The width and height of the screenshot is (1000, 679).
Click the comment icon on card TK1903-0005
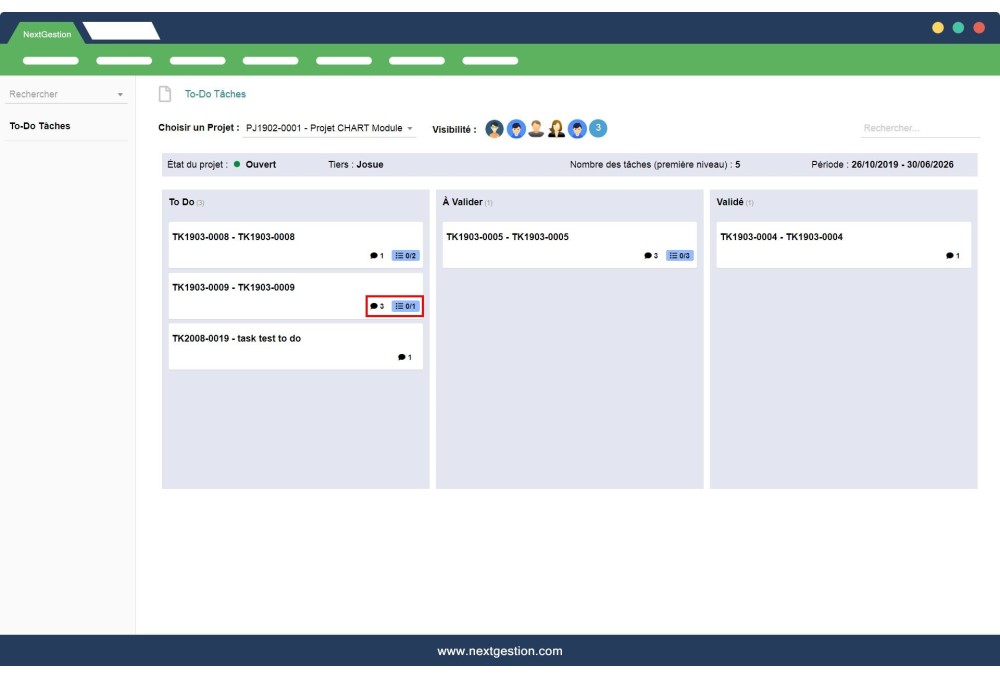650,255
